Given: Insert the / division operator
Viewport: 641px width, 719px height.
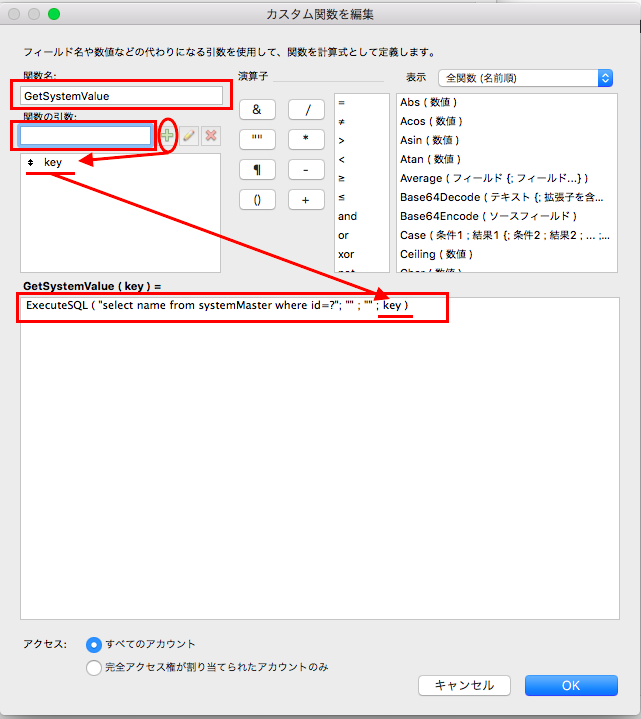Looking at the screenshot, I should pyautogui.click(x=306, y=110).
